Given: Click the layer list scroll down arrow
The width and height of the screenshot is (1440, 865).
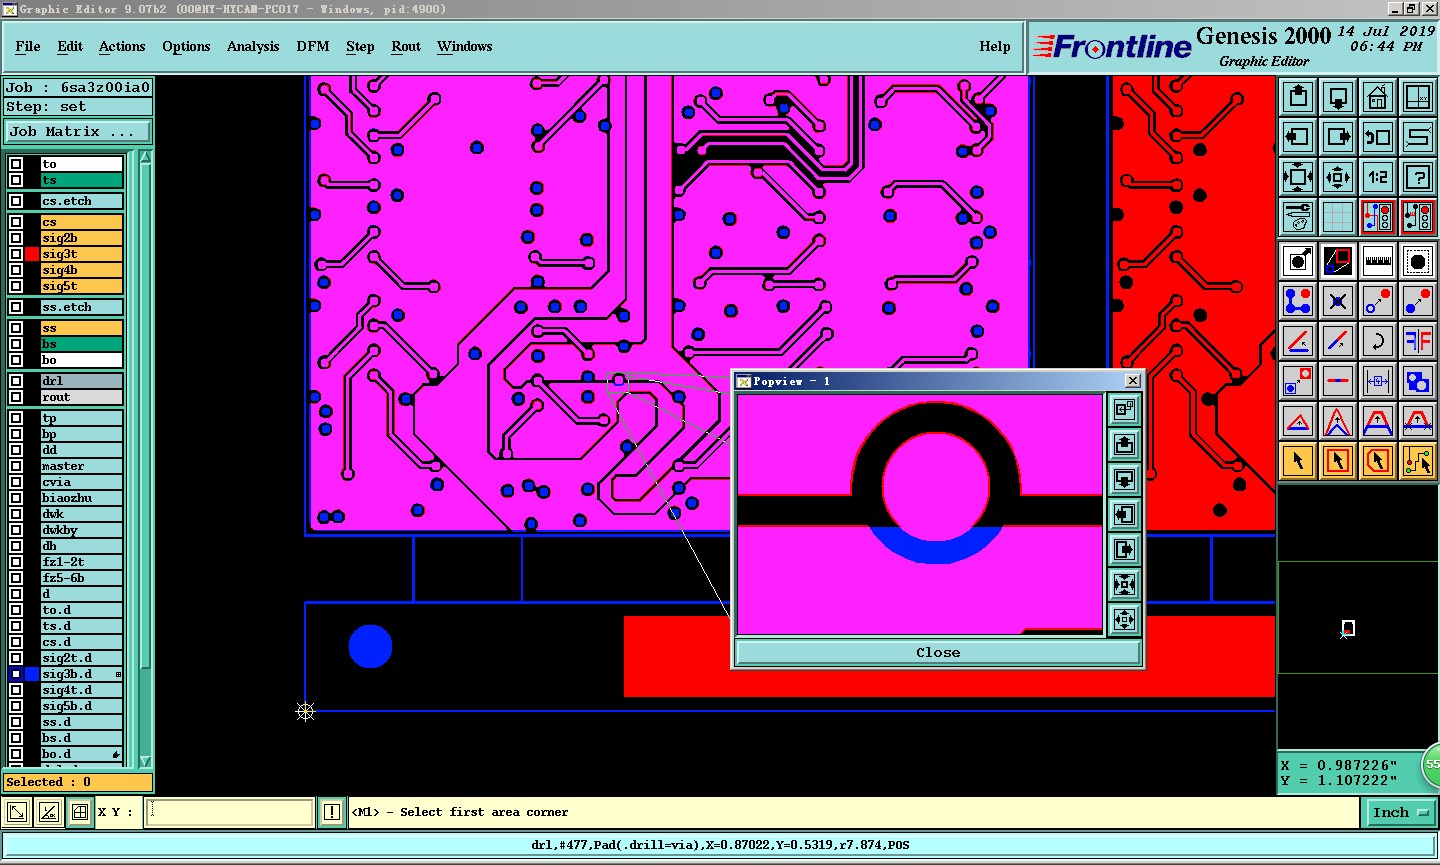Looking at the screenshot, I should (x=146, y=761).
